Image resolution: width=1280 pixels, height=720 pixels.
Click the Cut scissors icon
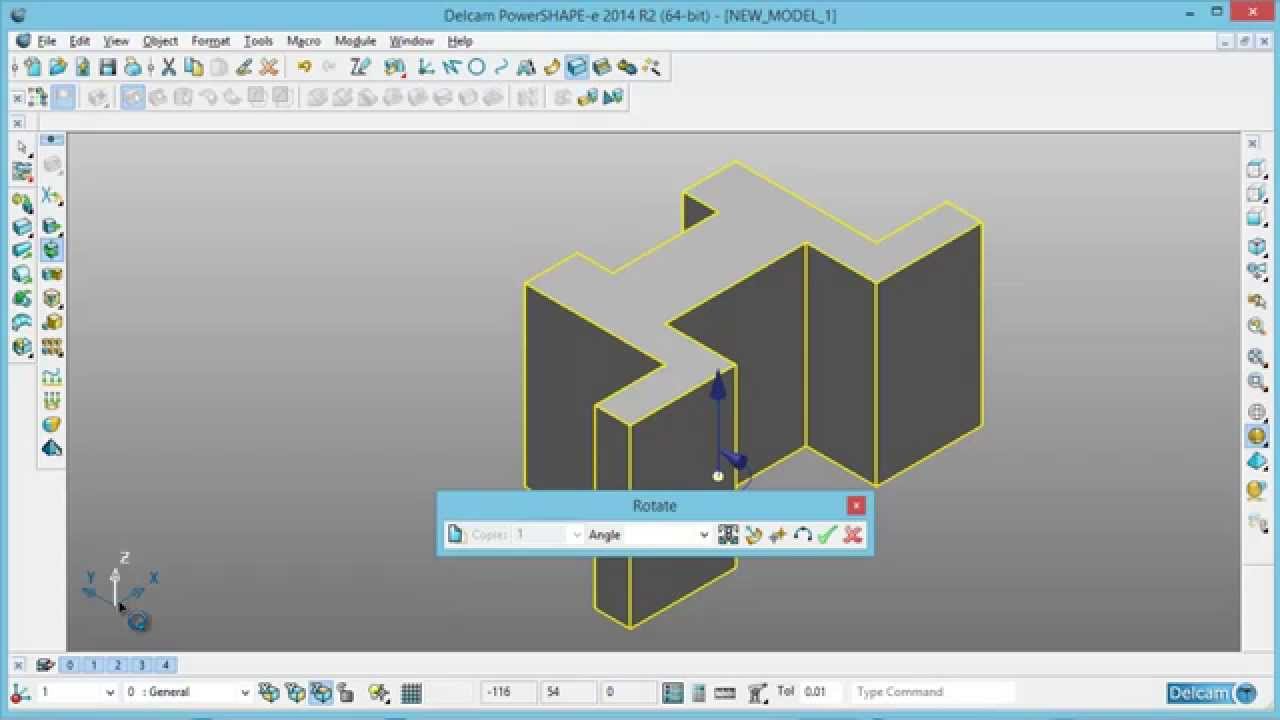point(169,67)
